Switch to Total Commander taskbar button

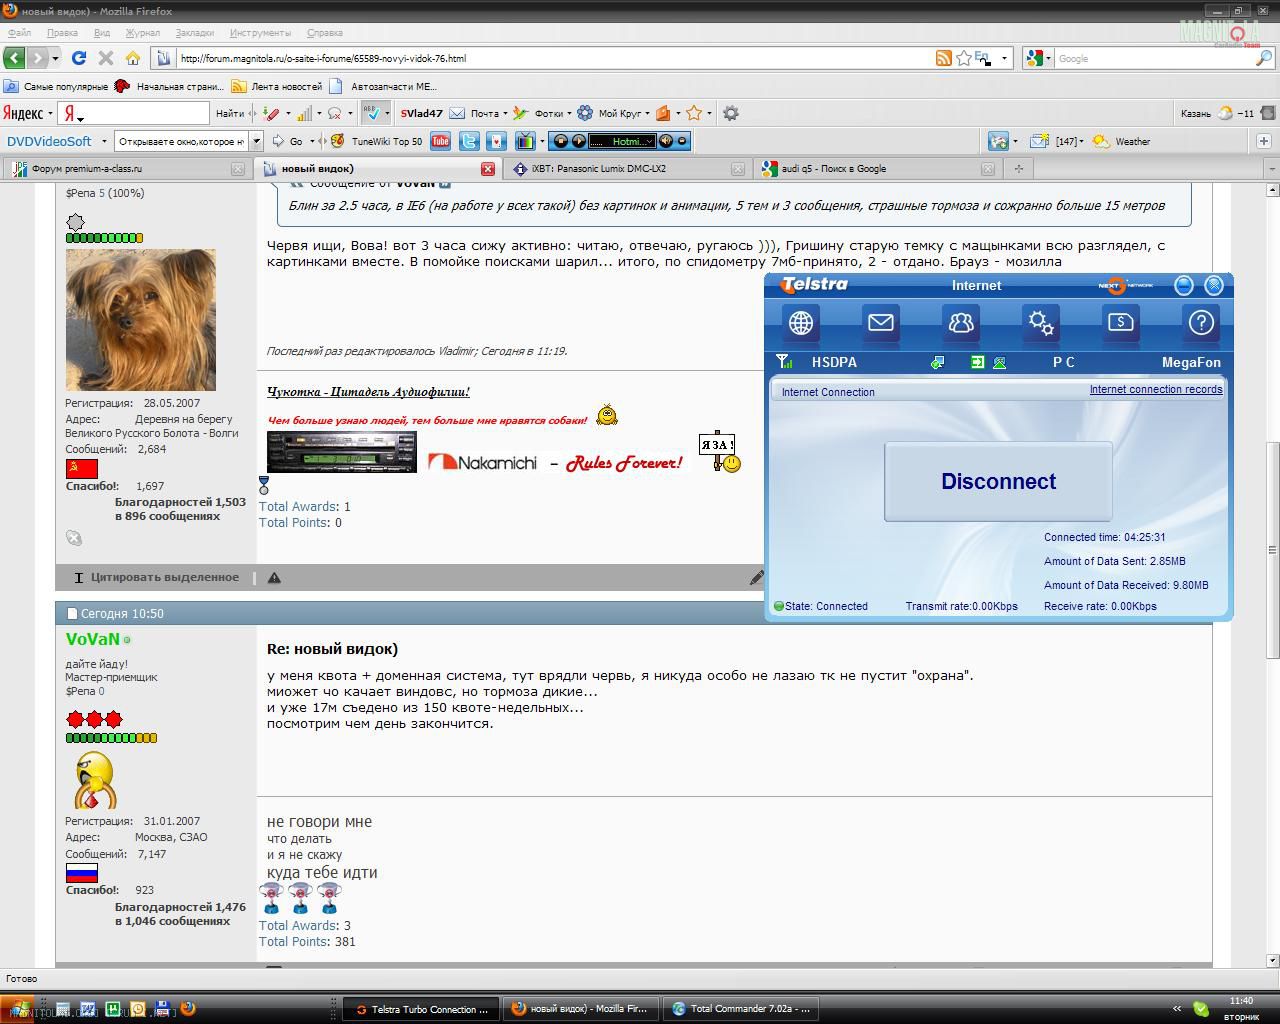click(741, 1009)
